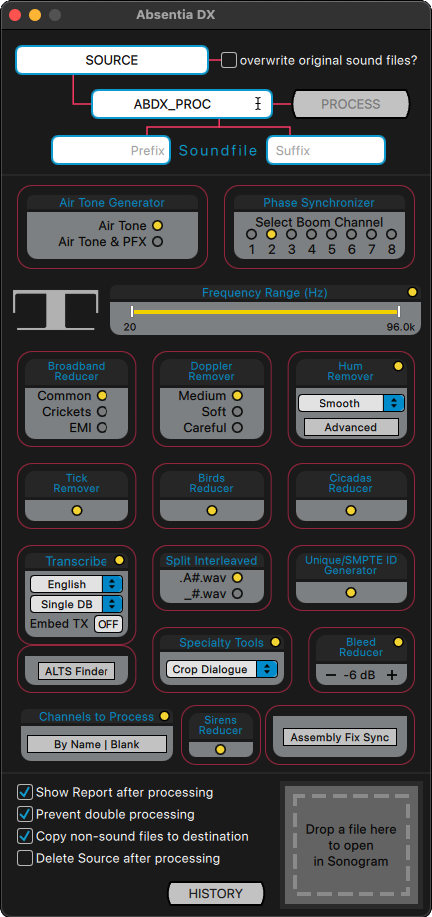This screenshot has width=432, height=917.
Task: Decrease Bleed Reducer with minus button
Action: (x=331, y=675)
